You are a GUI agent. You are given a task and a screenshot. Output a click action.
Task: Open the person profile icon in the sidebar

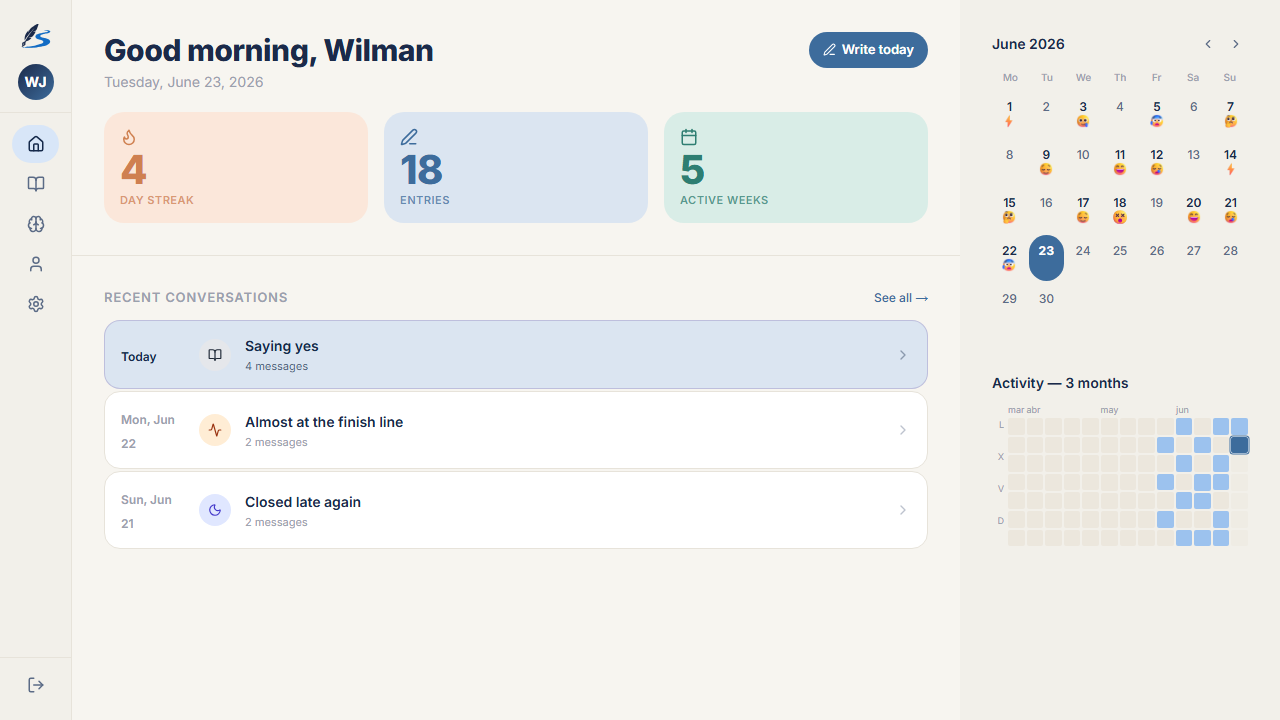click(x=36, y=264)
